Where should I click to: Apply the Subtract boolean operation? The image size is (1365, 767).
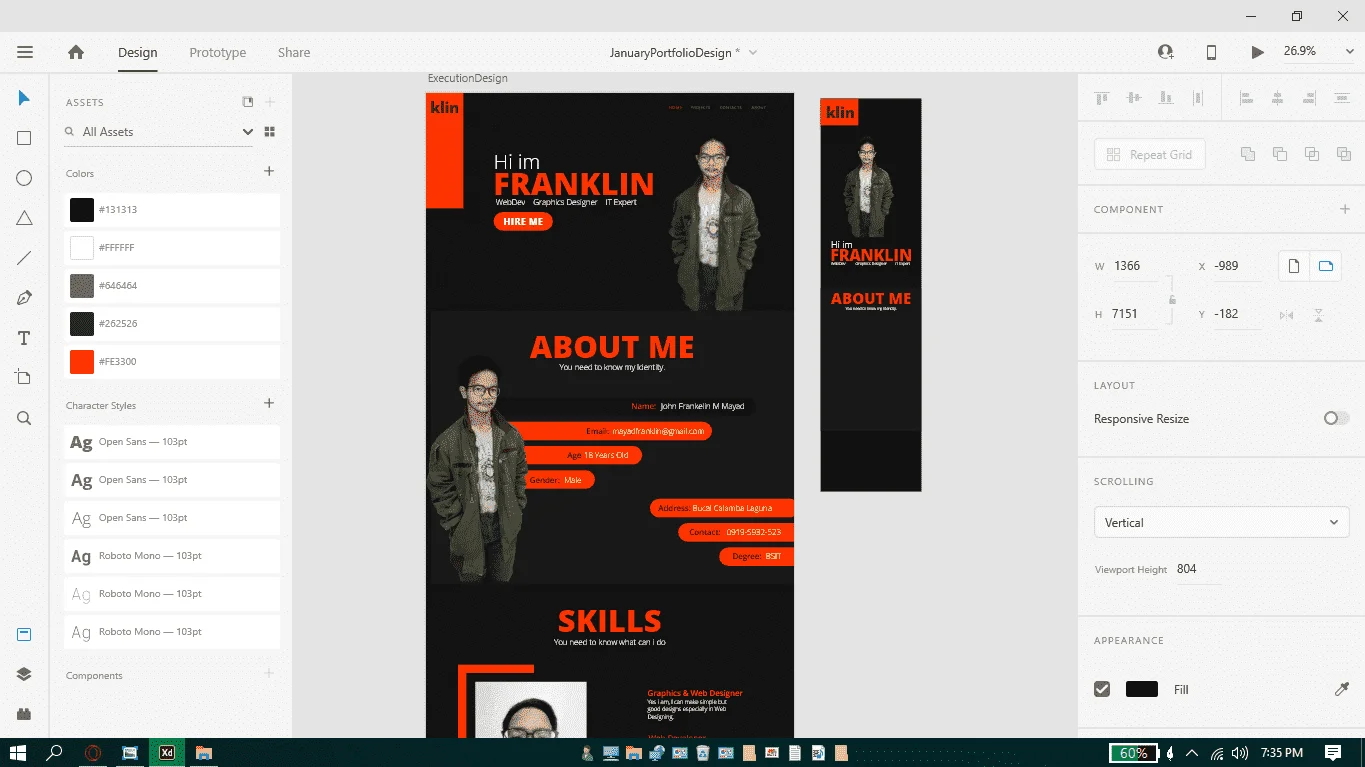click(1280, 154)
